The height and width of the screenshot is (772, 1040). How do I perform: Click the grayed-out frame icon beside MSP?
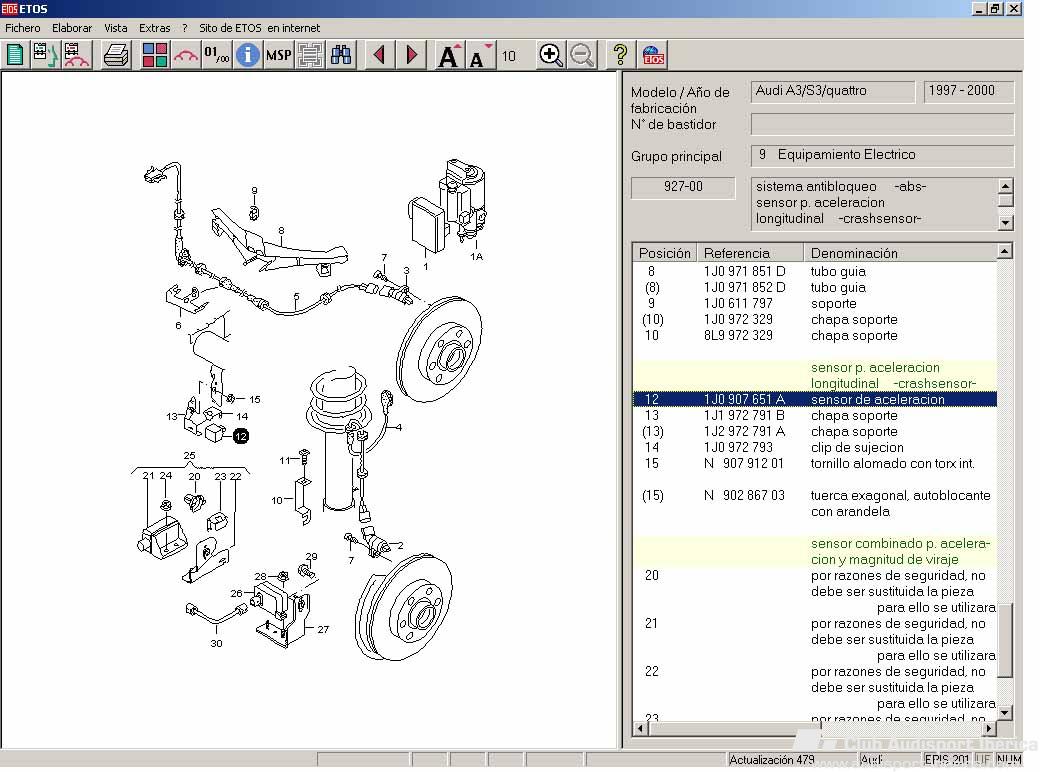[x=310, y=55]
